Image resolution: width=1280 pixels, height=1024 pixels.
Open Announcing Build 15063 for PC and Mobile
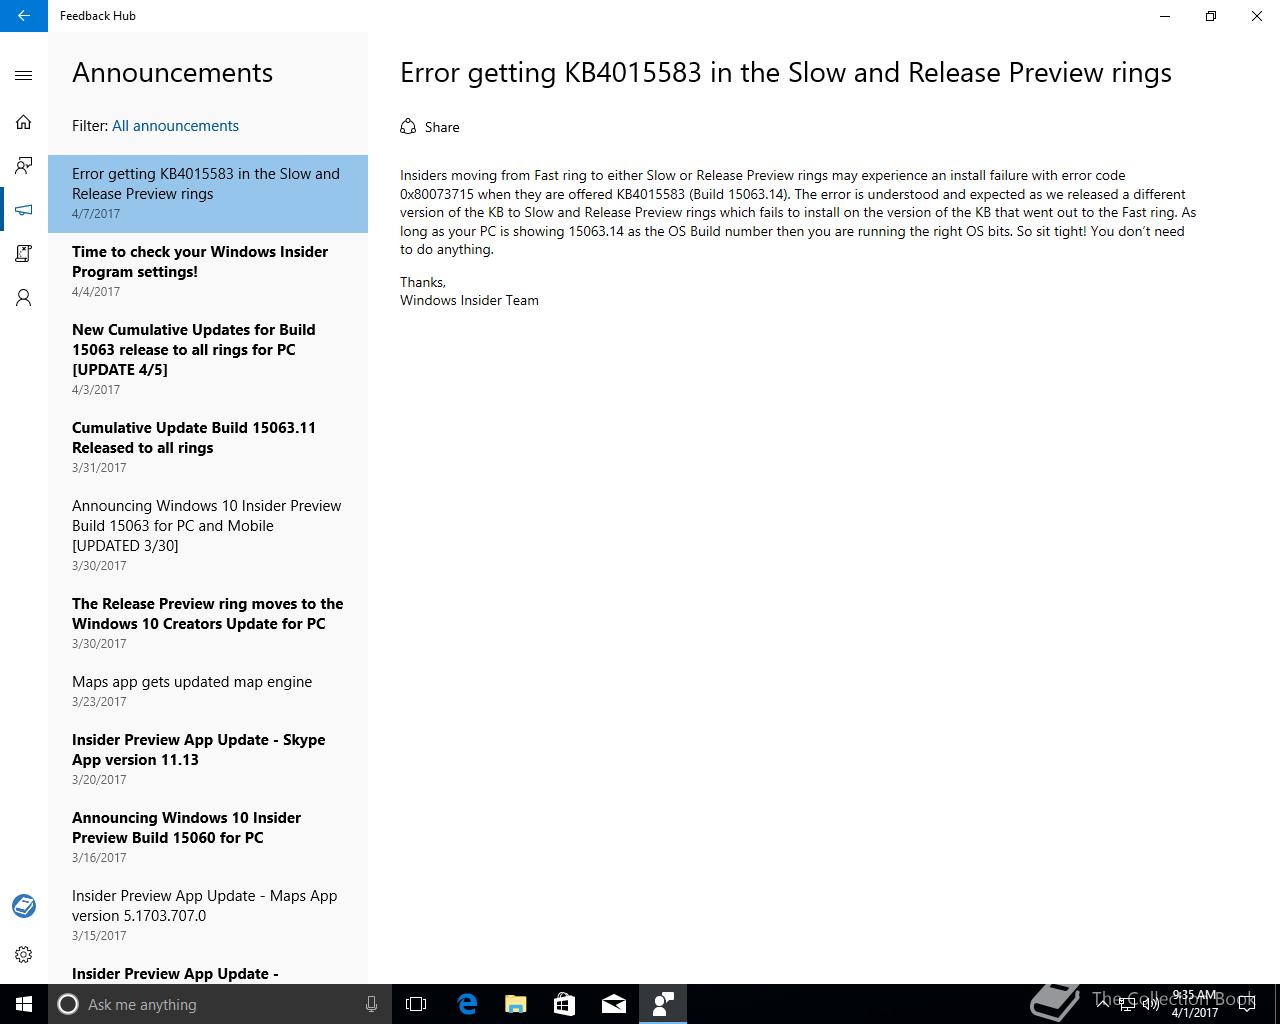point(208,536)
